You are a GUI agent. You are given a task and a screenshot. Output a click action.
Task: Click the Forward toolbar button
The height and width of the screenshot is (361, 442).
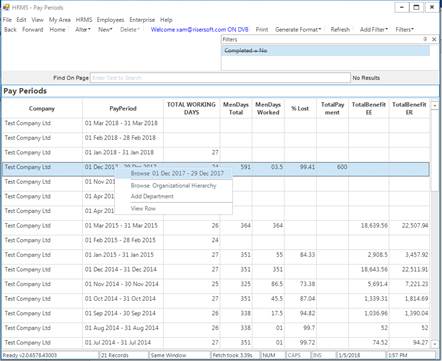33,29
